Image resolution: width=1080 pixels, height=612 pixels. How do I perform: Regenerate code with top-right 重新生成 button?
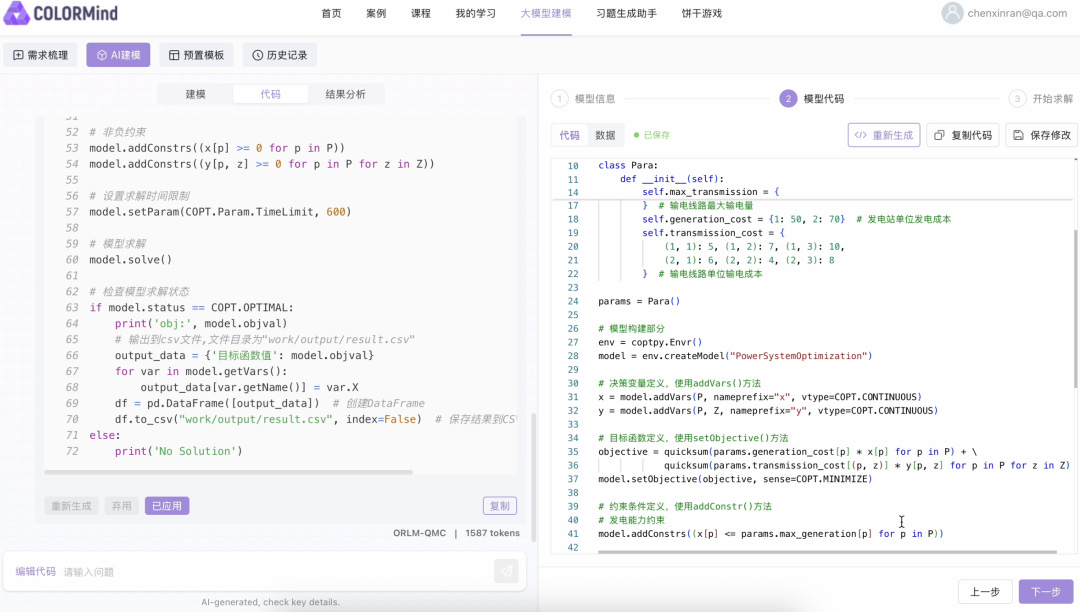coord(884,135)
